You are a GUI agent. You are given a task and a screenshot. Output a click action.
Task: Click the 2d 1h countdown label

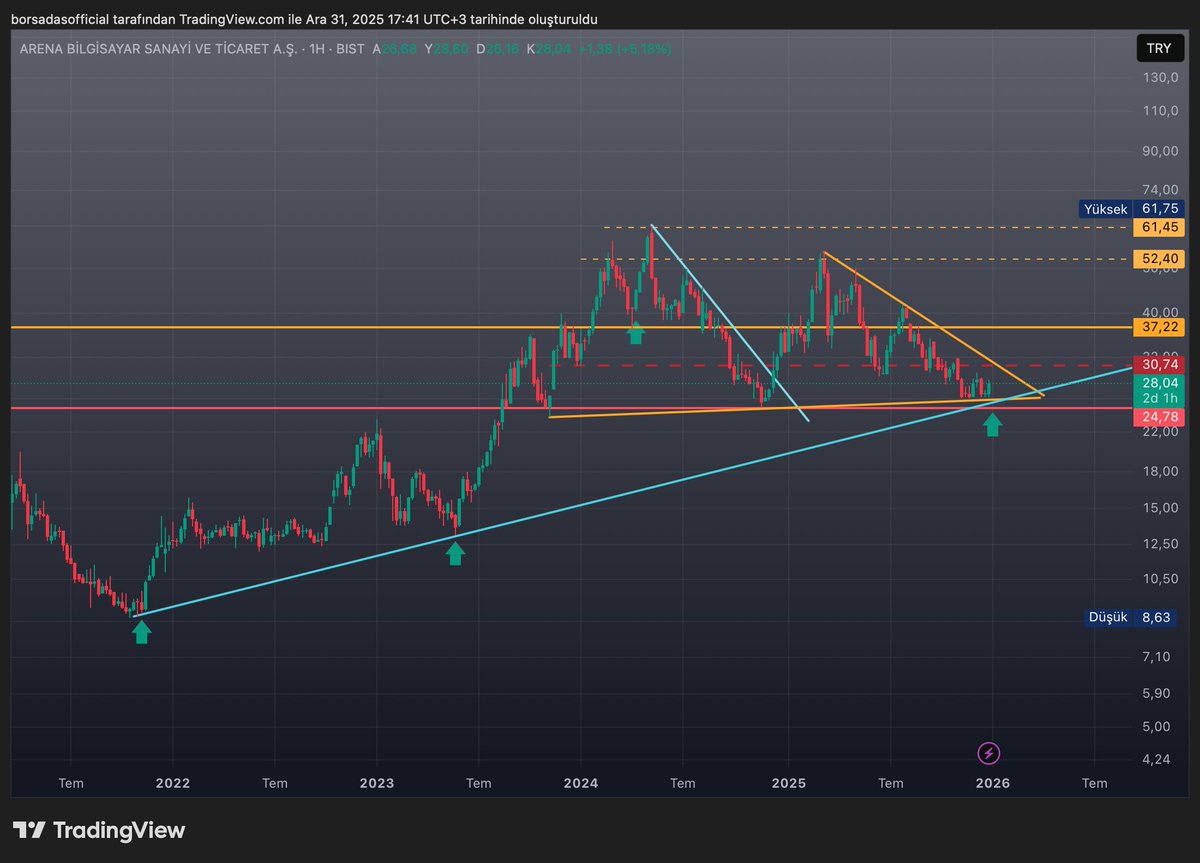point(1160,398)
